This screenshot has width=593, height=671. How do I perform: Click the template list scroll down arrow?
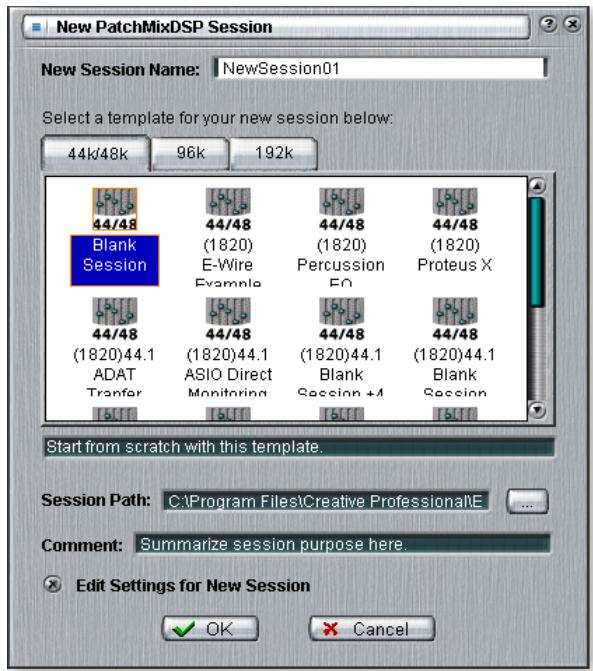tap(537, 410)
